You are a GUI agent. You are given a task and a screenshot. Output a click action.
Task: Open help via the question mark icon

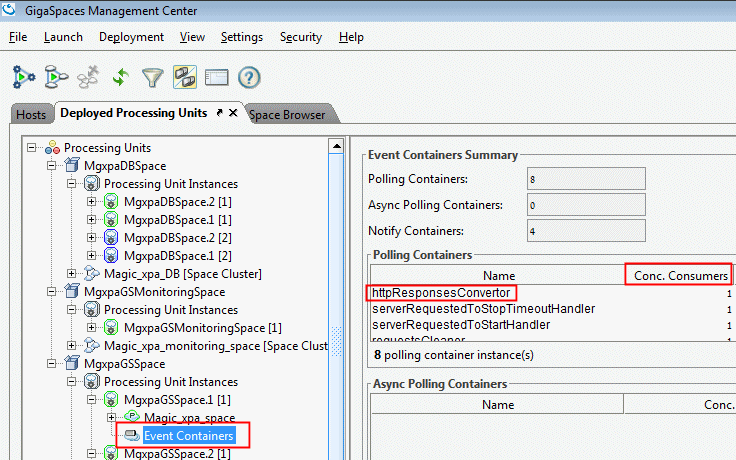(x=249, y=77)
